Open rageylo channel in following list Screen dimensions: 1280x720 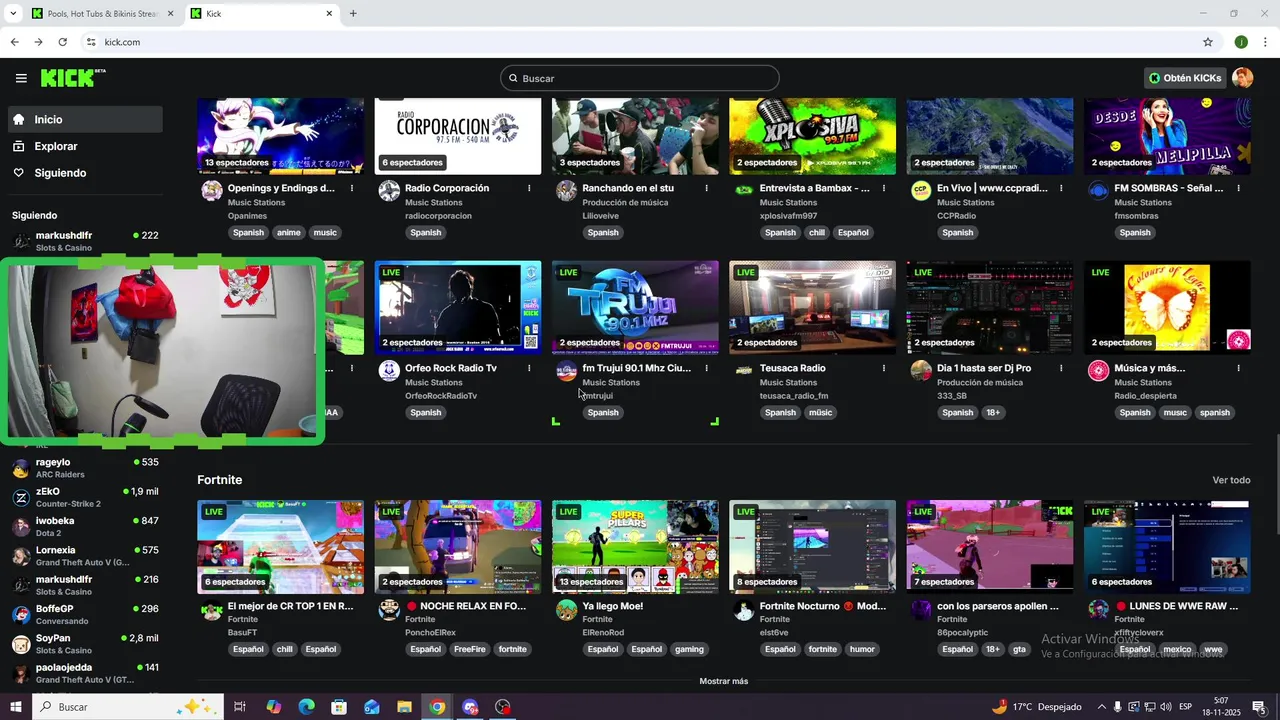point(85,468)
